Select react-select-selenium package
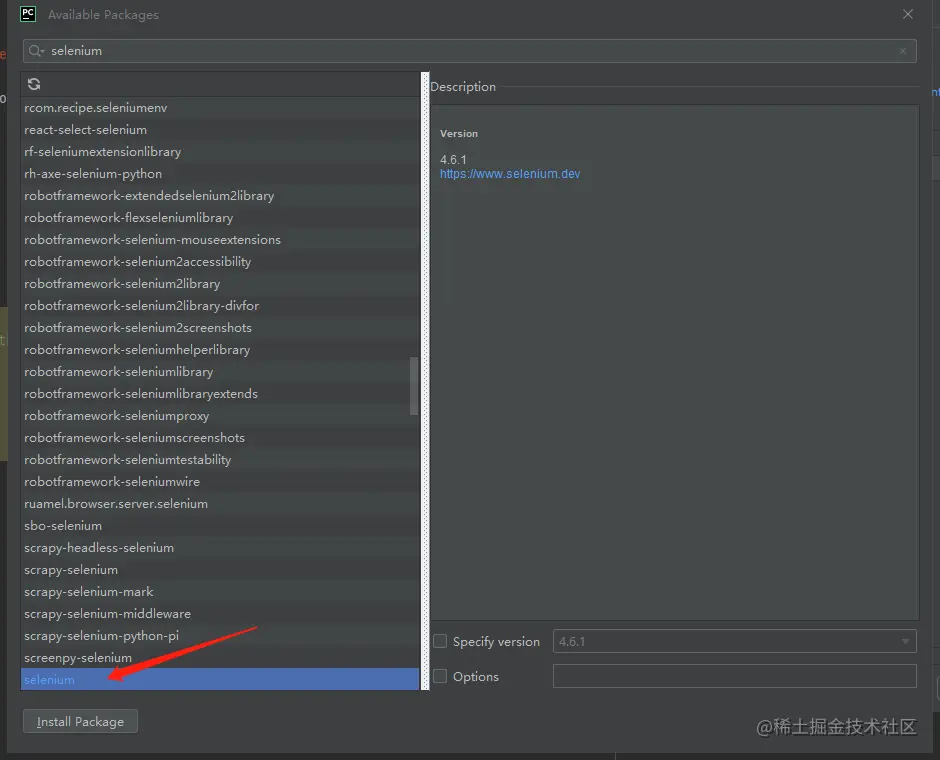Screen dimensions: 940x760 pyautogui.click(x=220, y=130)
